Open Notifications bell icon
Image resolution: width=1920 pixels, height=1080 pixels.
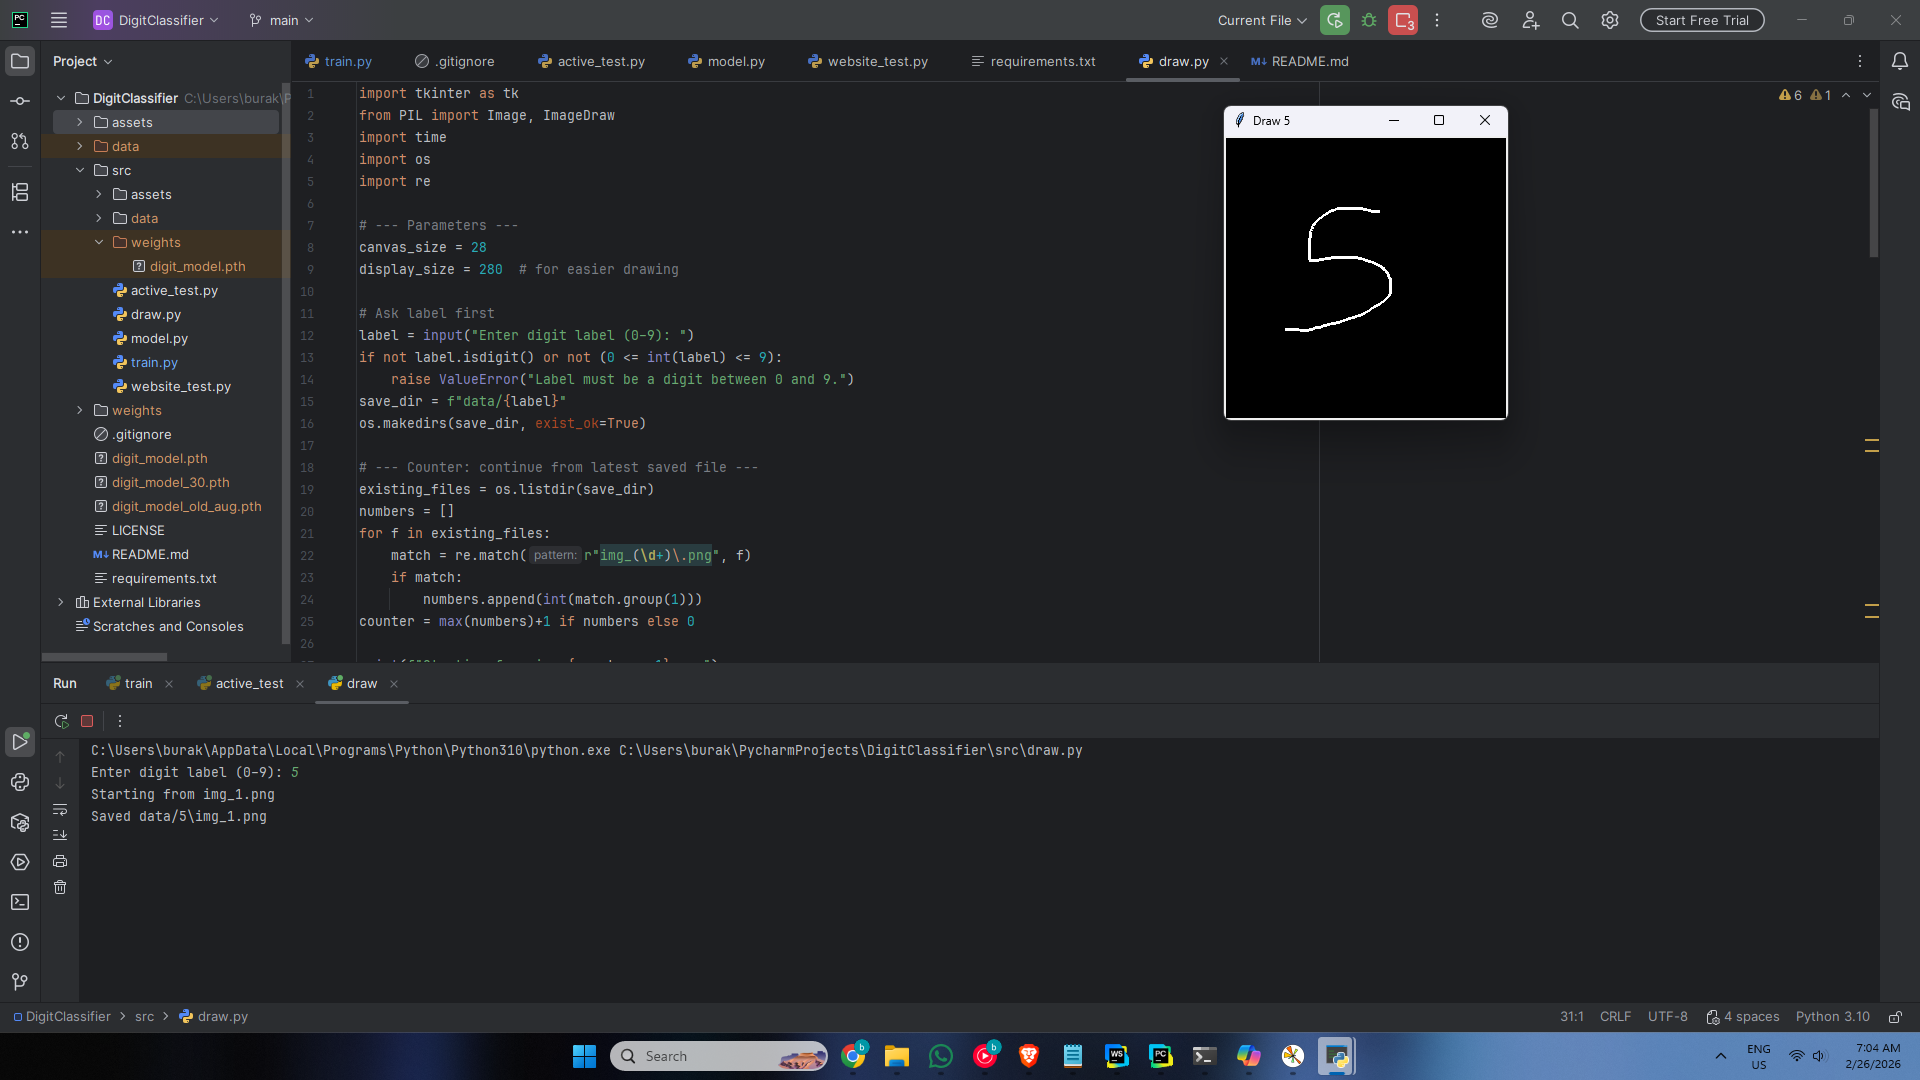[x=1900, y=61]
